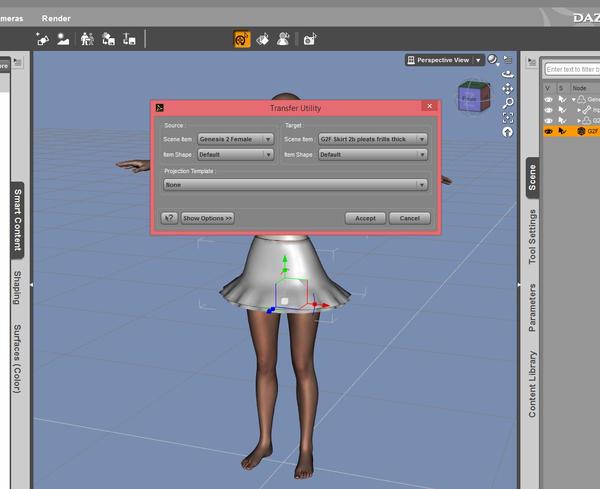
Task: Toggle selectability arrow of hip bone row
Action: tap(562, 110)
